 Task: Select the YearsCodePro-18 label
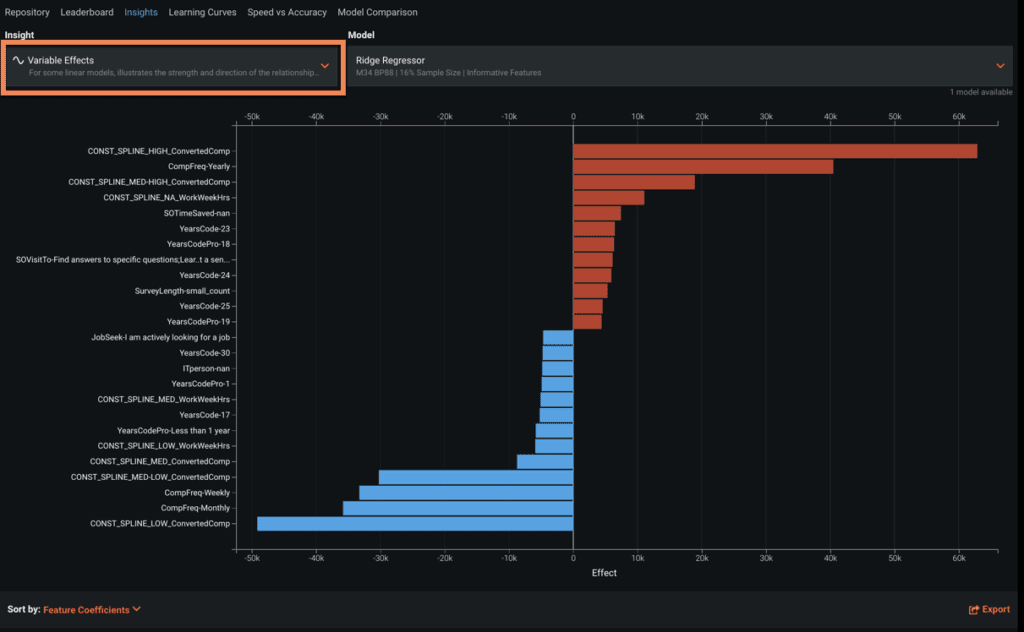pos(199,244)
